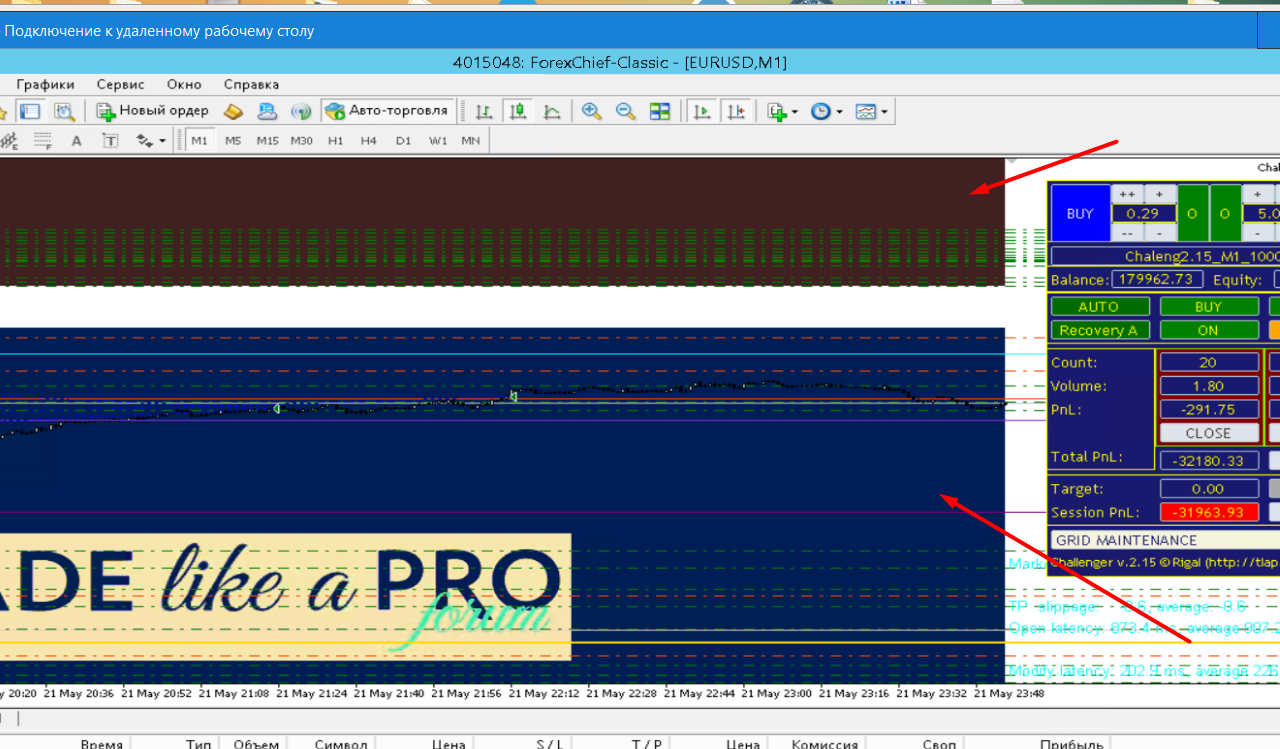Click the red Session PnL value field

pyautogui.click(x=1209, y=512)
